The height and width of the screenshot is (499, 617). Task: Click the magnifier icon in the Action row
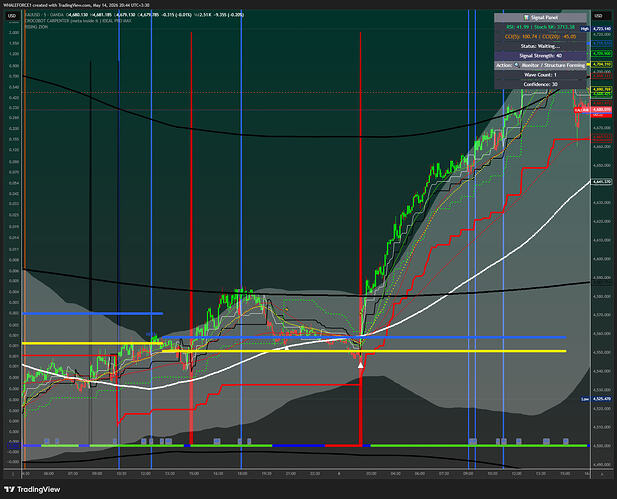[x=517, y=65]
